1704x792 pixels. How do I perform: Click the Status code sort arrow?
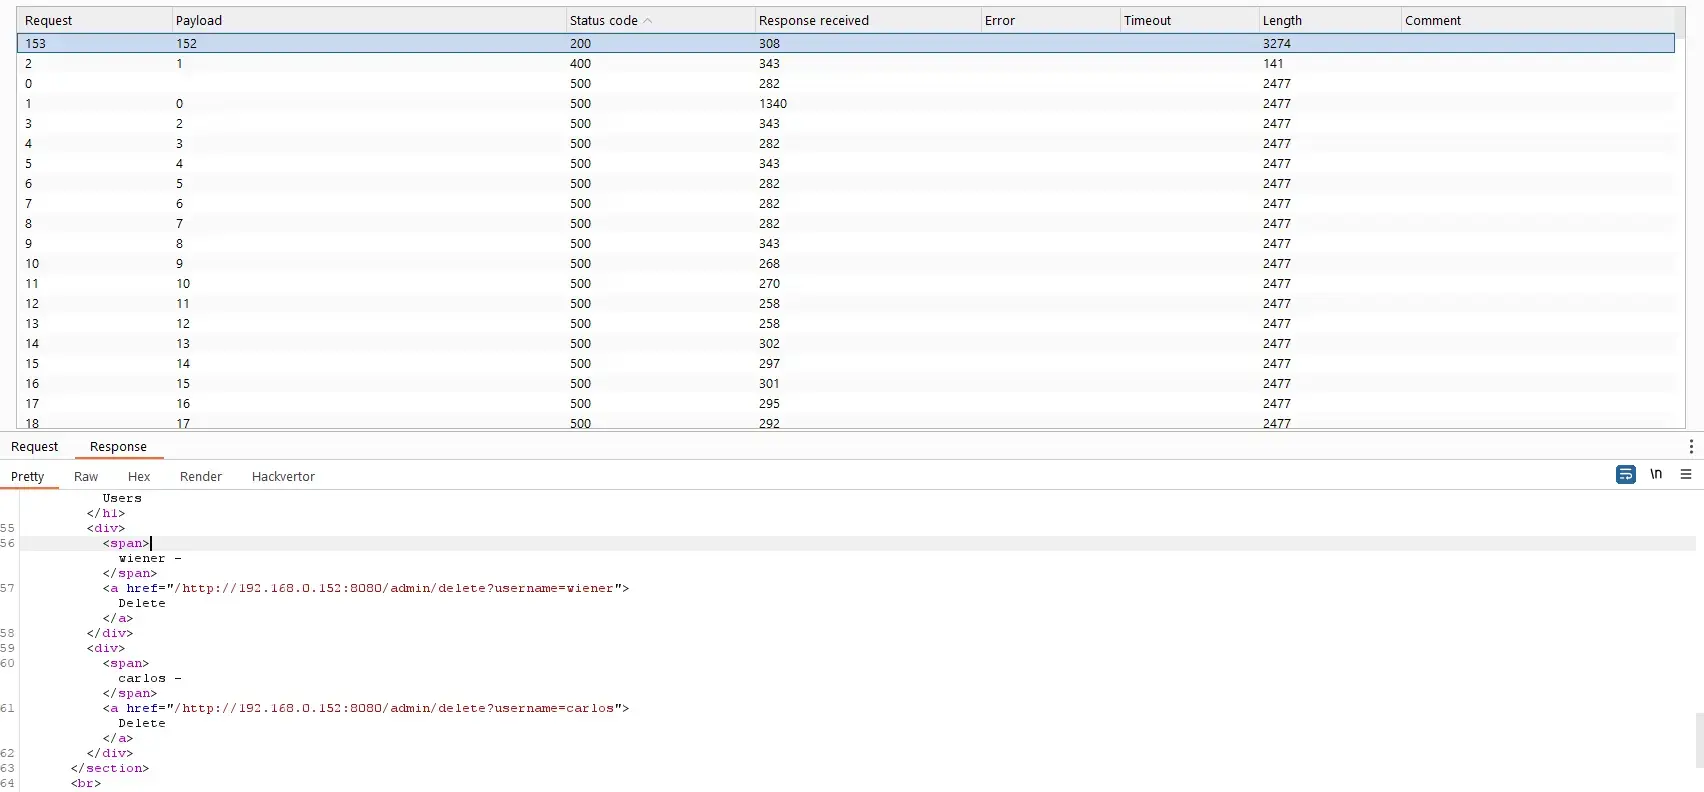[x=648, y=21]
